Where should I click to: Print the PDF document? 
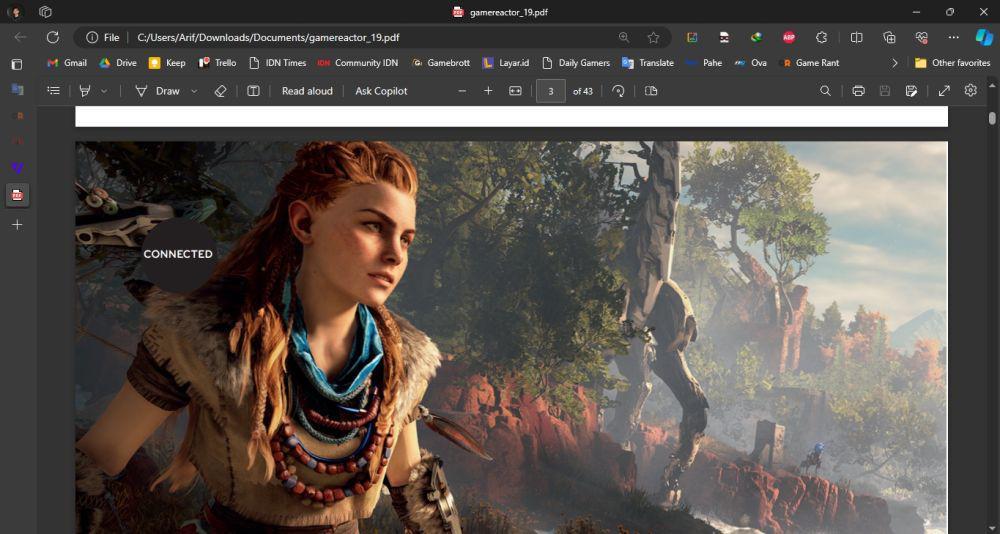click(858, 91)
